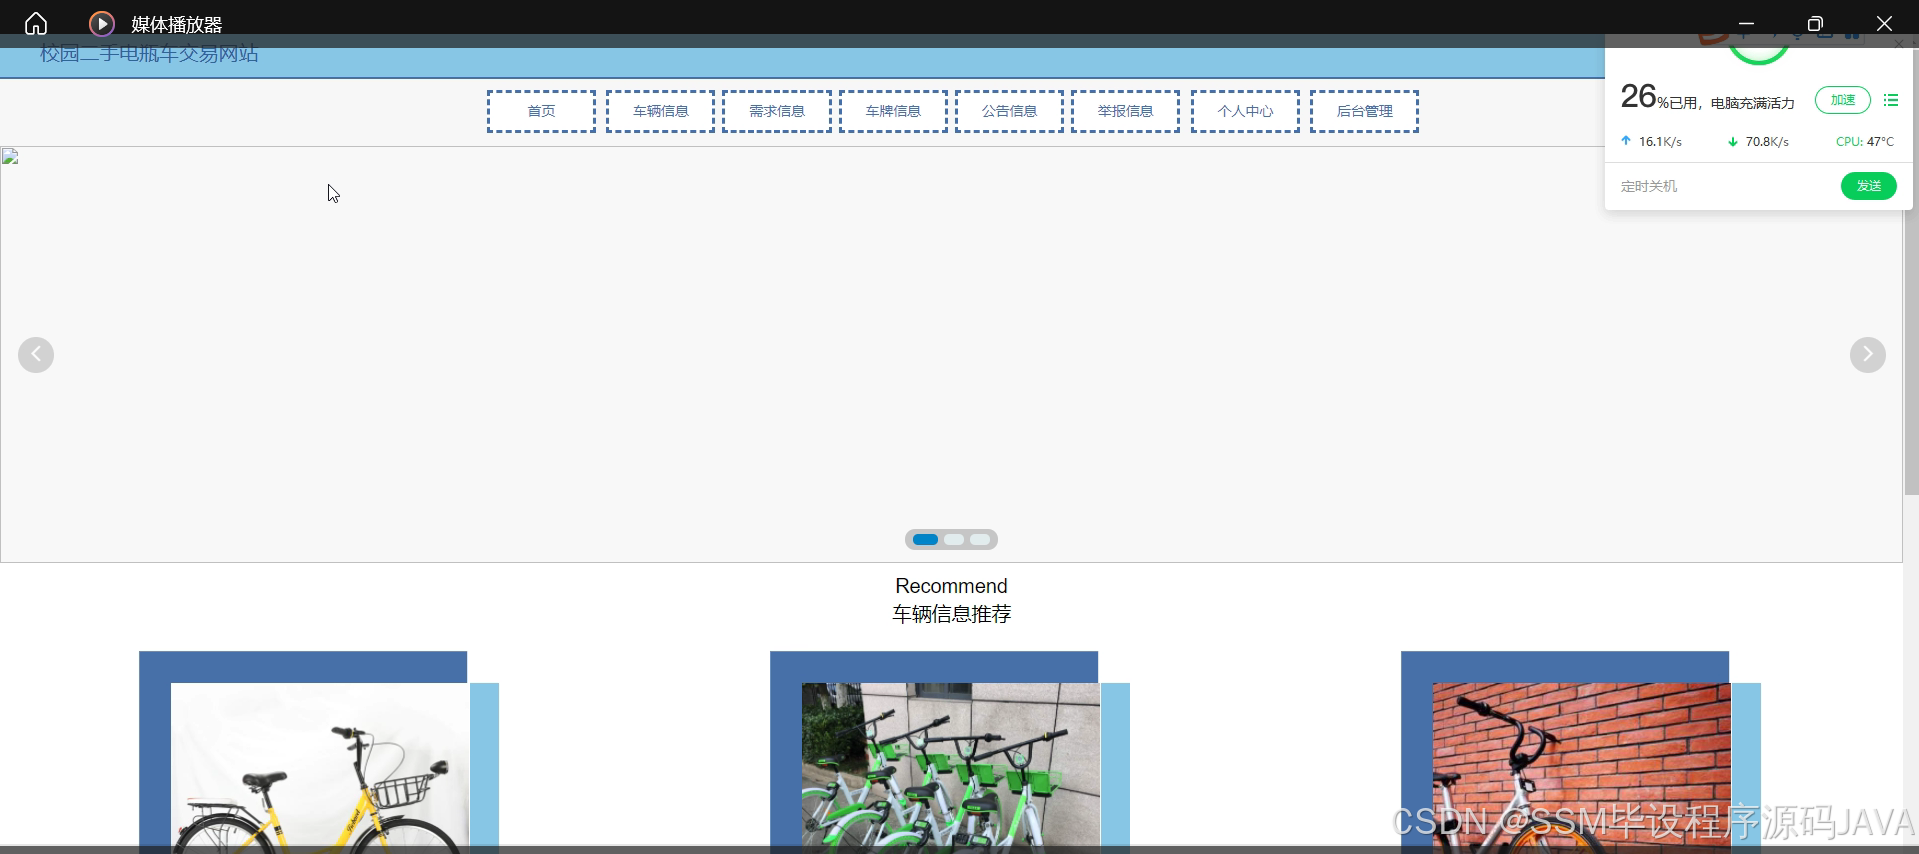
Task: Open the brick wall bicycle thumbnail
Action: click(x=1581, y=767)
